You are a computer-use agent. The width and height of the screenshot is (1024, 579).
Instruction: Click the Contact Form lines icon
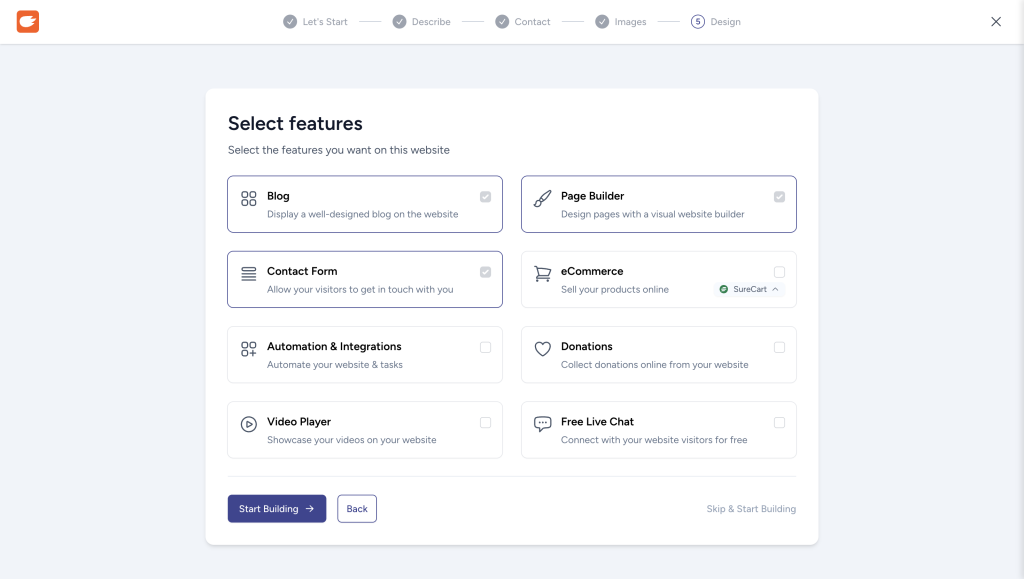click(249, 273)
